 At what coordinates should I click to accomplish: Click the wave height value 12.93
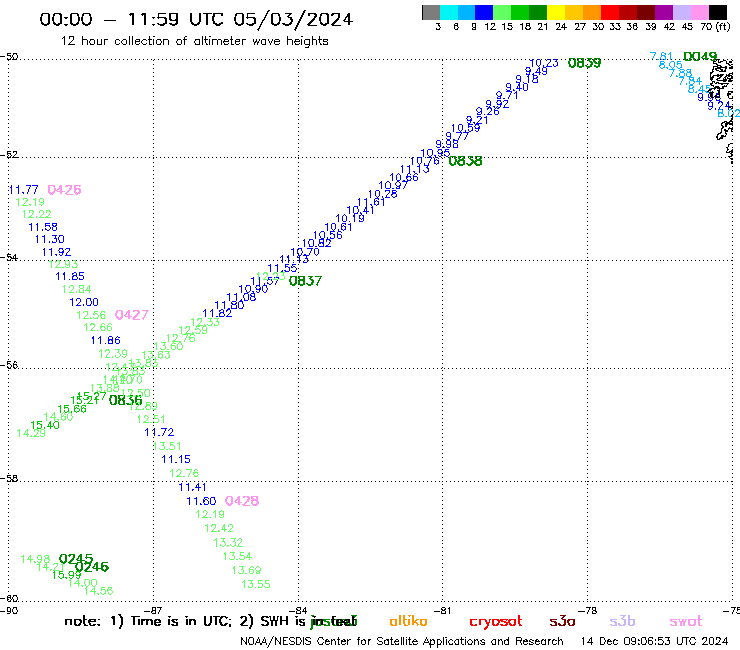point(63,264)
